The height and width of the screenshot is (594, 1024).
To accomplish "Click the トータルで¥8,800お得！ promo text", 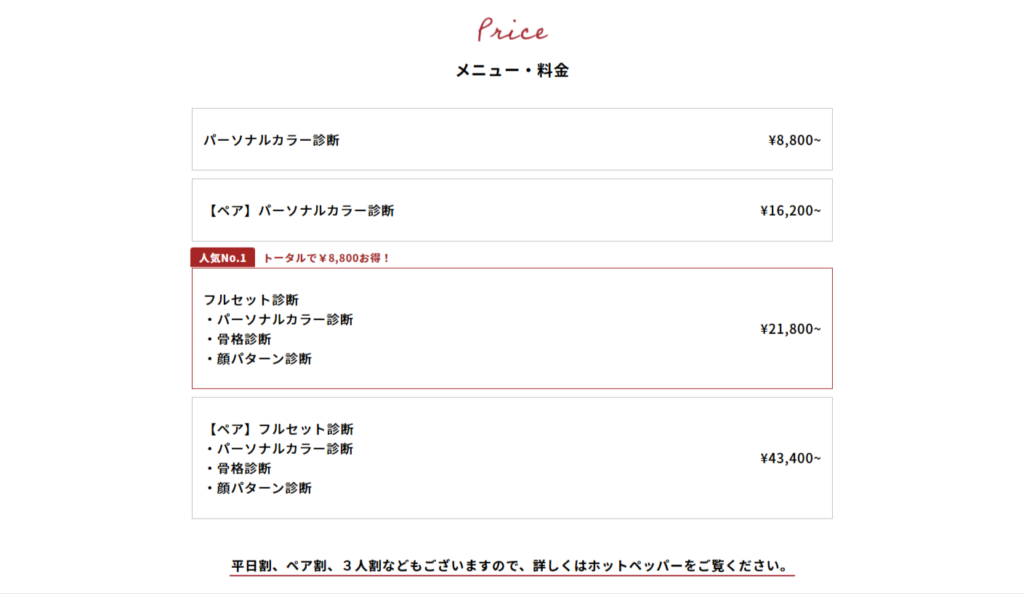I will [x=326, y=258].
